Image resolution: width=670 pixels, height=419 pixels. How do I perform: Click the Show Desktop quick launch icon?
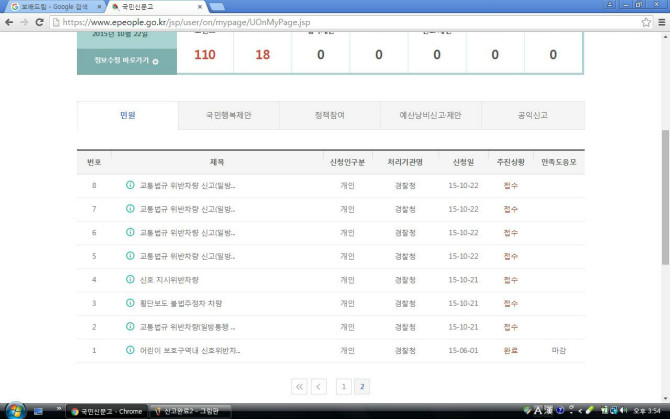point(38,411)
